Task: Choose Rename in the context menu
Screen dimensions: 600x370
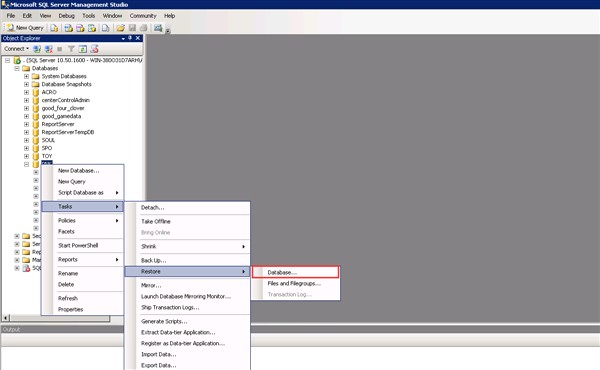Action: (x=82, y=274)
